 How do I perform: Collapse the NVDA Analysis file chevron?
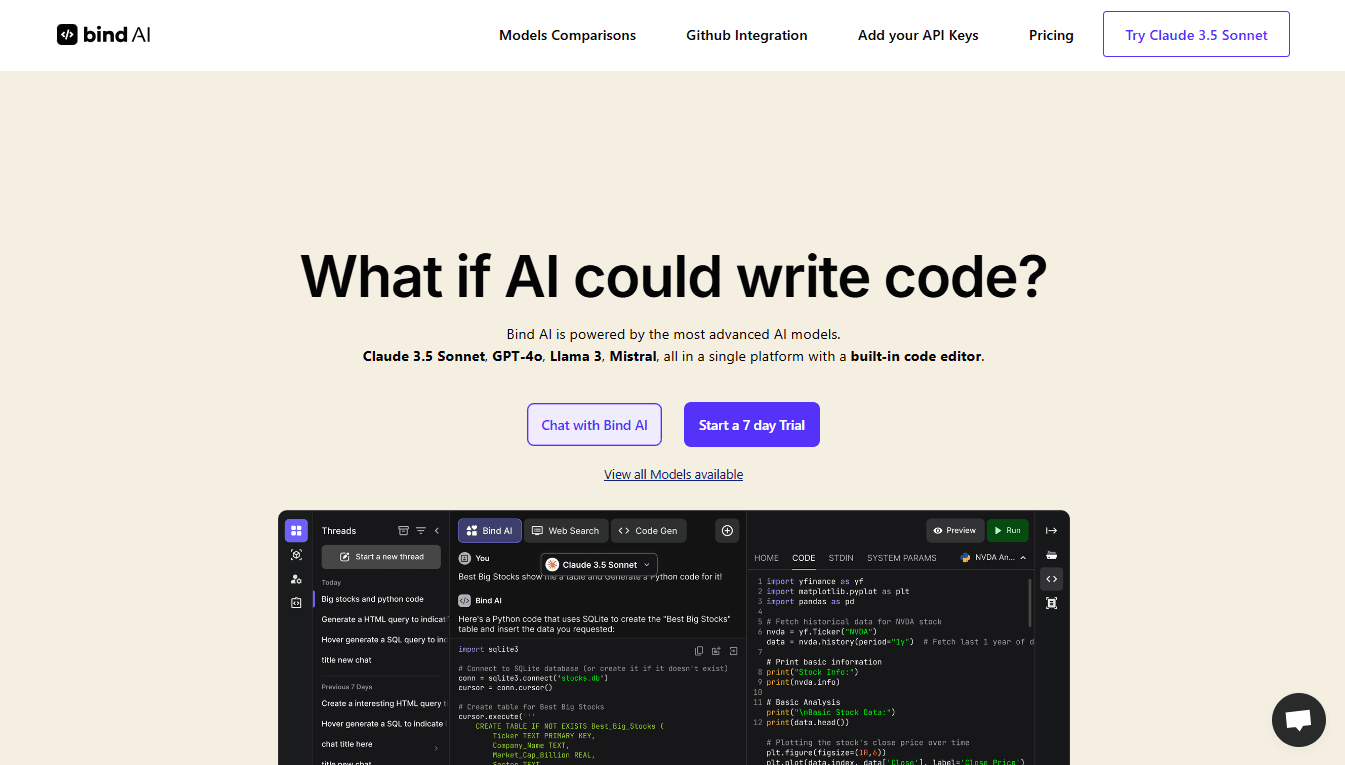1023,557
